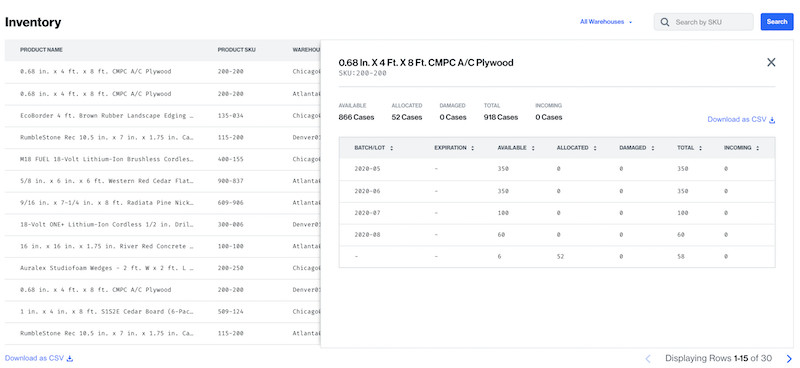The image size is (800, 368).
Task: Select batch 2020-07 row
Action: coord(557,213)
